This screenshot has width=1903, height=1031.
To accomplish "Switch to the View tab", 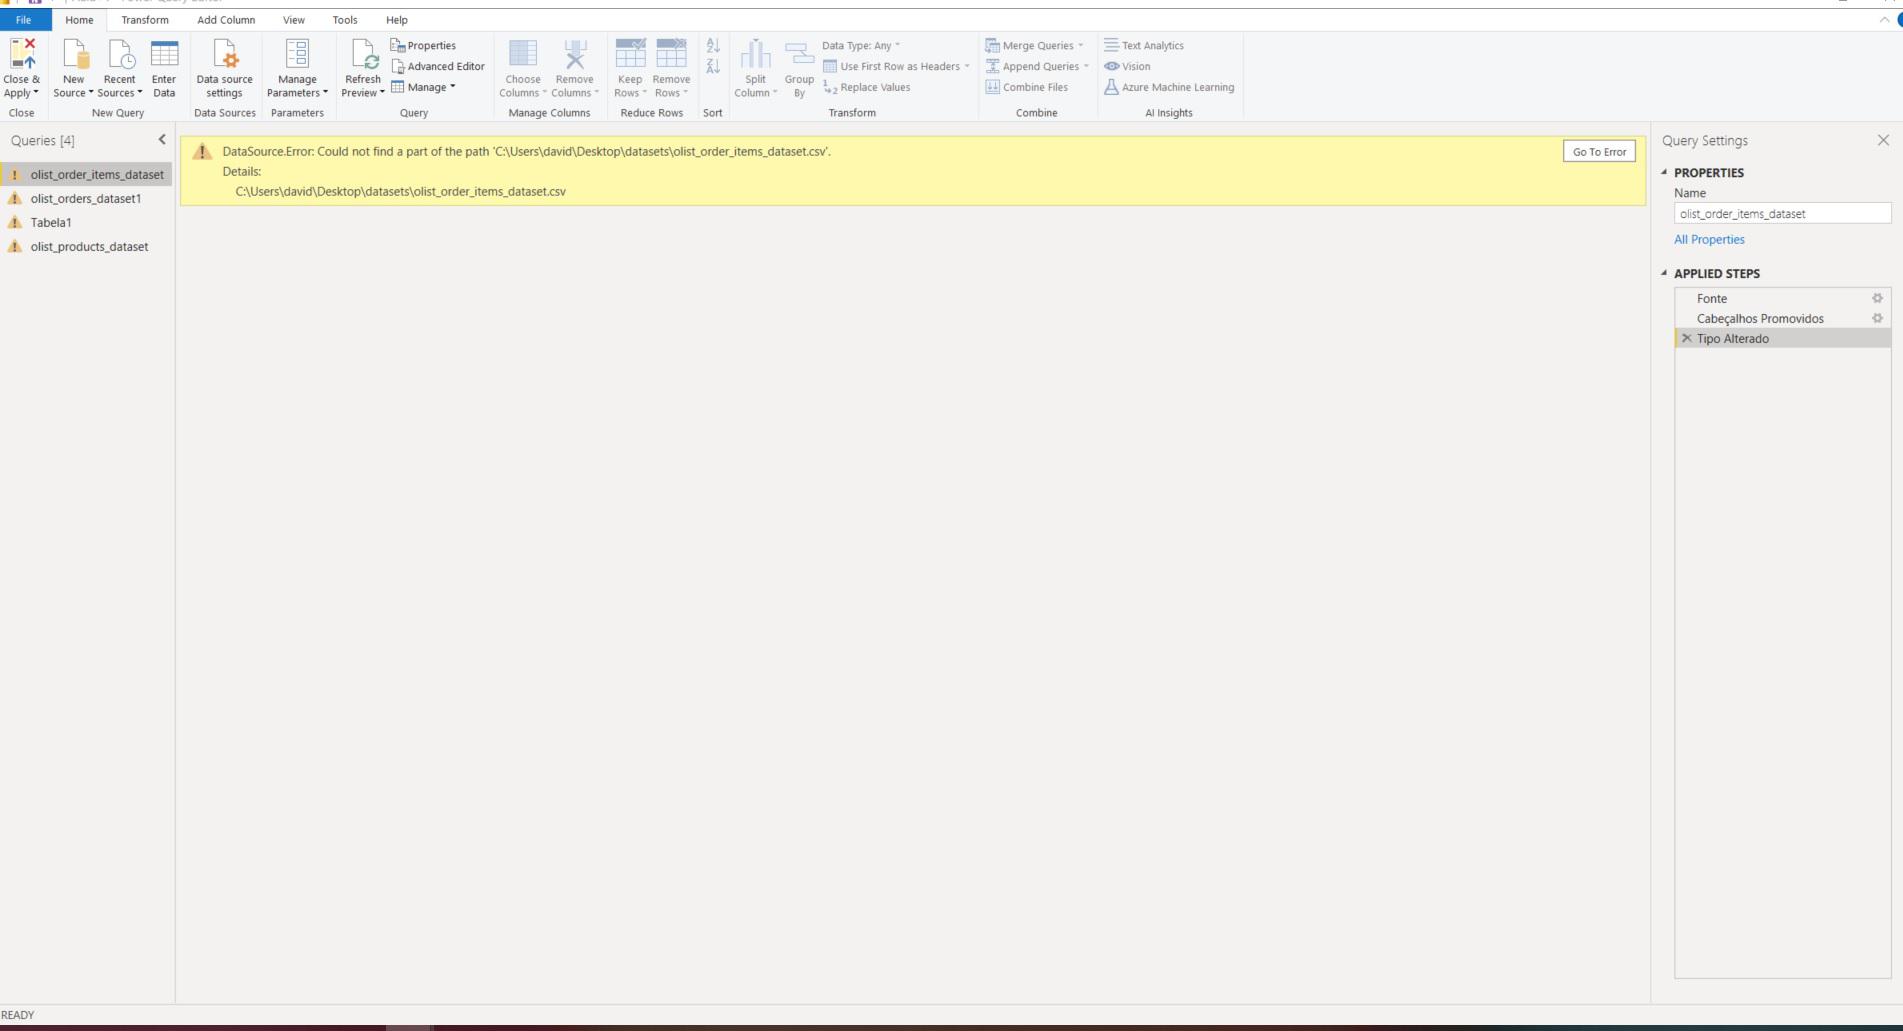I will [294, 20].
